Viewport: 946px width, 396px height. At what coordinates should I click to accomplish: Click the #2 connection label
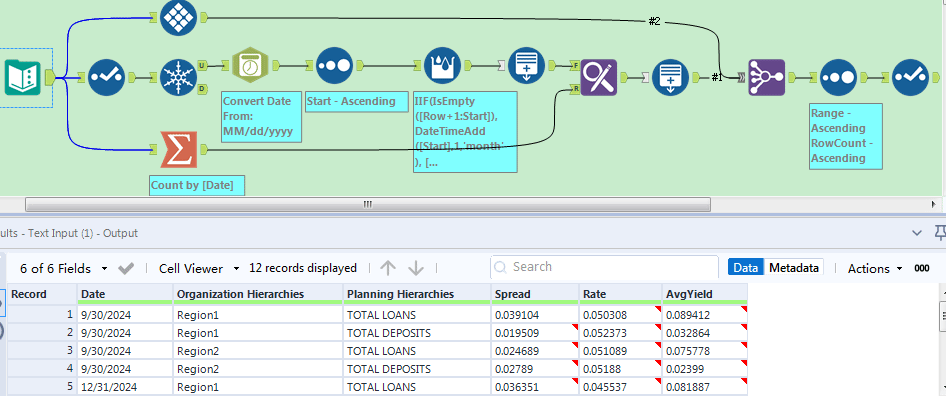pyautogui.click(x=654, y=22)
